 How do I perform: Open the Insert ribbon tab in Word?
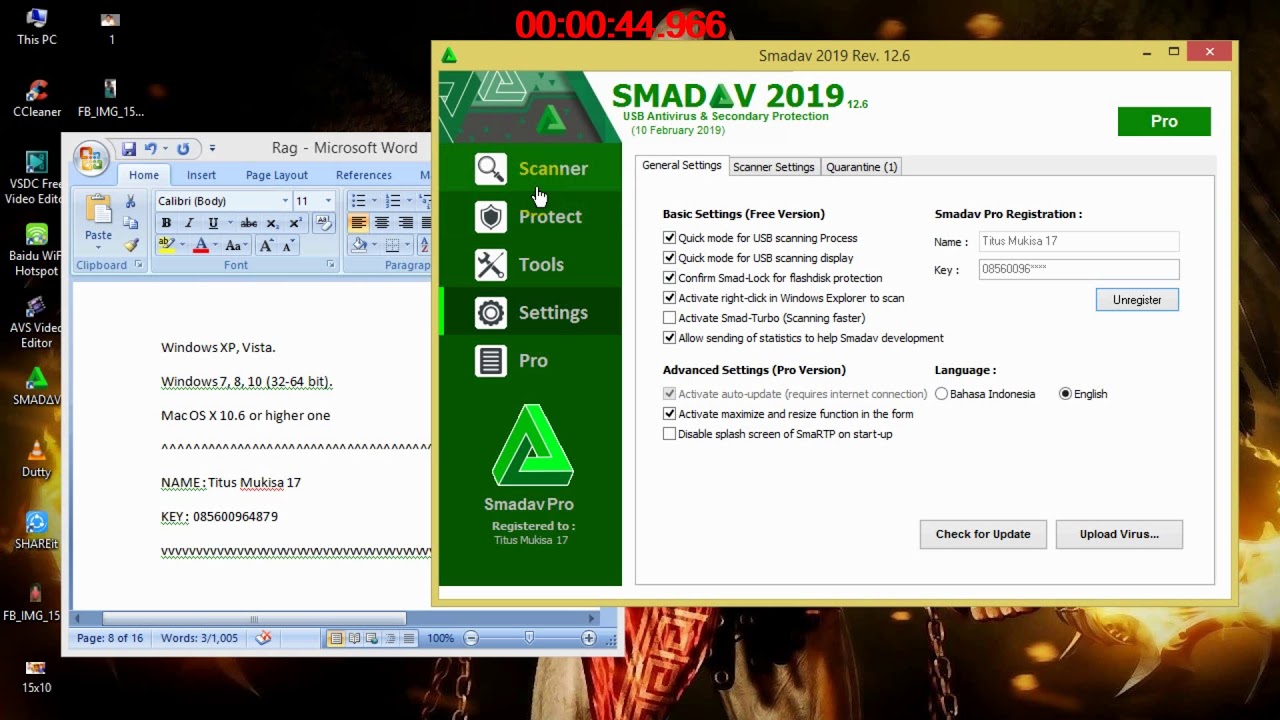click(201, 175)
